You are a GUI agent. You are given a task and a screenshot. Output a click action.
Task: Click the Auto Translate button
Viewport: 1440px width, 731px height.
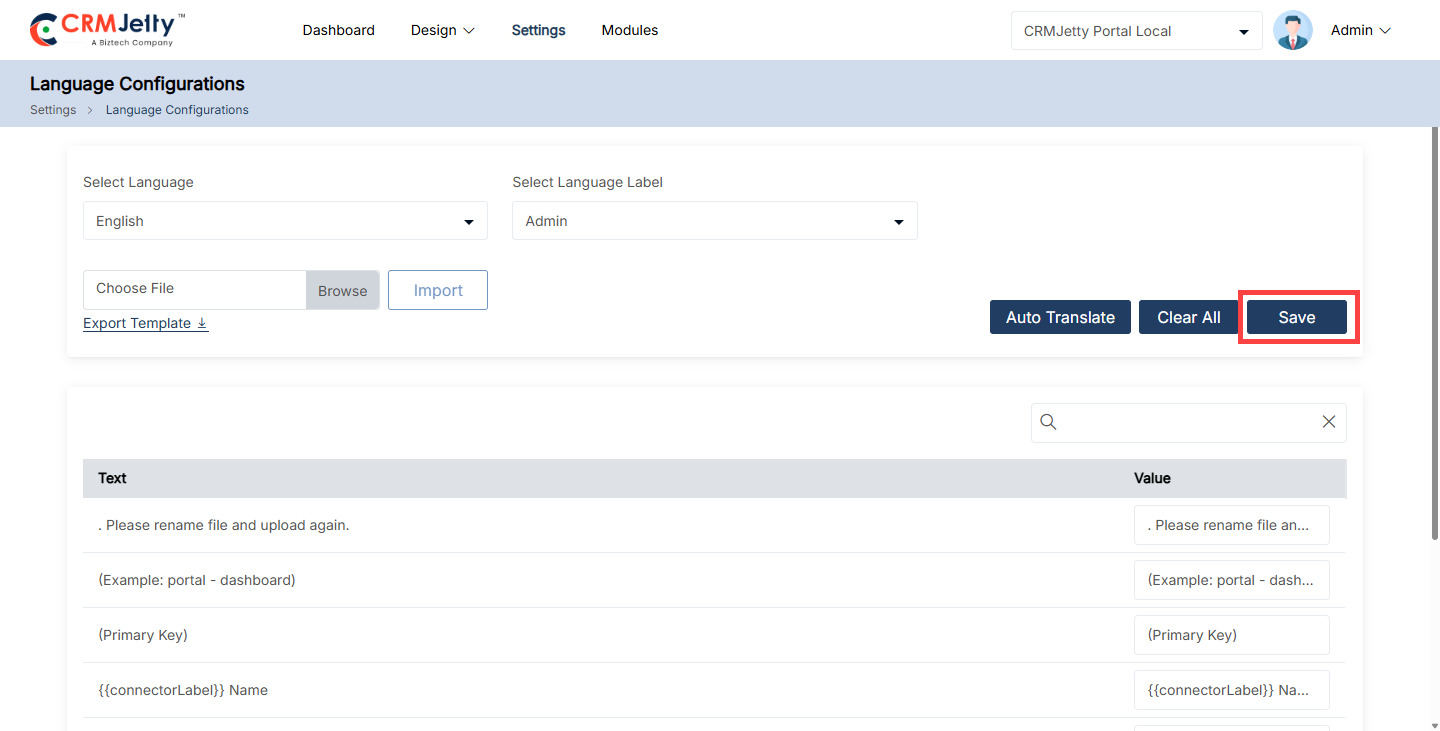coord(1060,317)
